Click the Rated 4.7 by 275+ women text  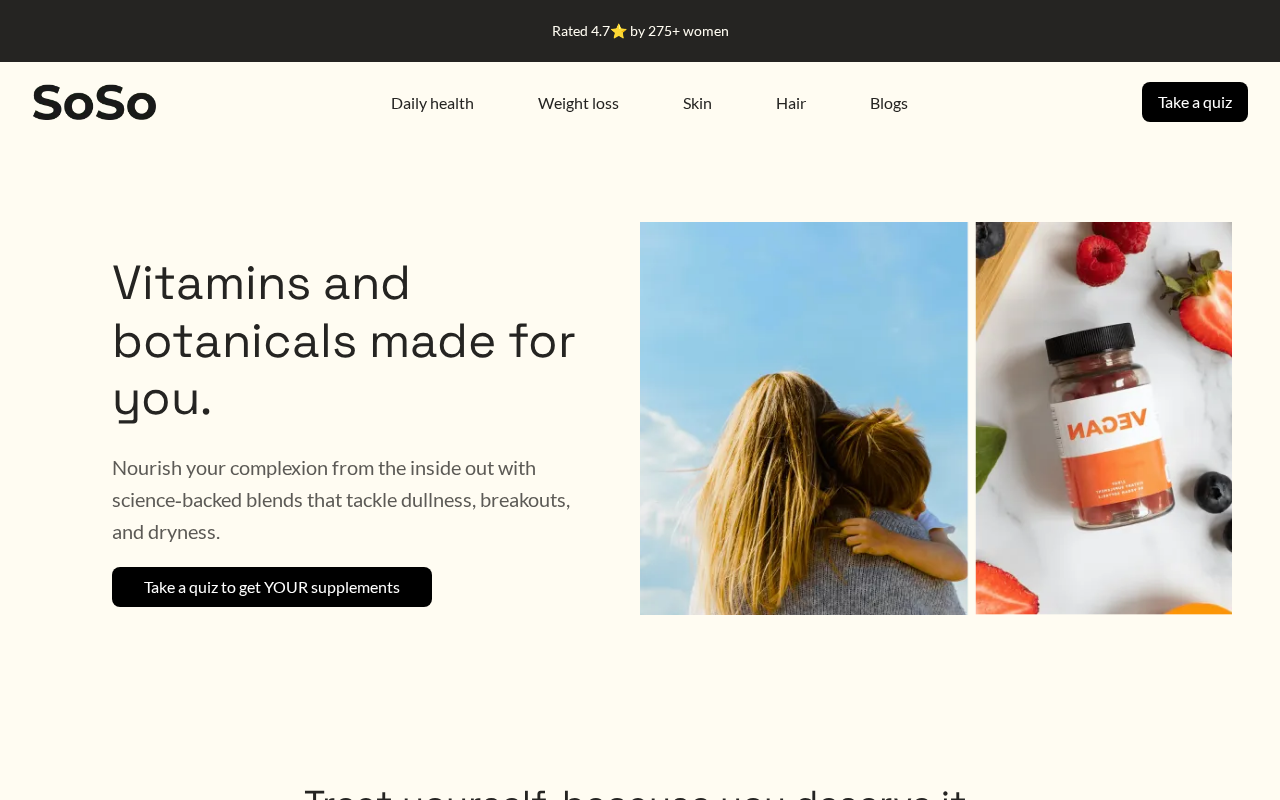pyautogui.click(x=640, y=31)
